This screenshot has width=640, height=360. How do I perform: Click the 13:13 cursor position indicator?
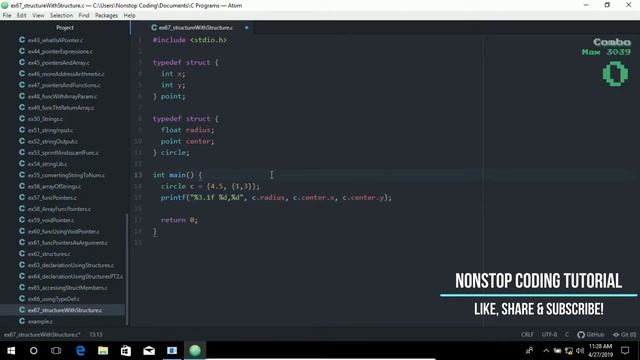pyautogui.click(x=96, y=335)
